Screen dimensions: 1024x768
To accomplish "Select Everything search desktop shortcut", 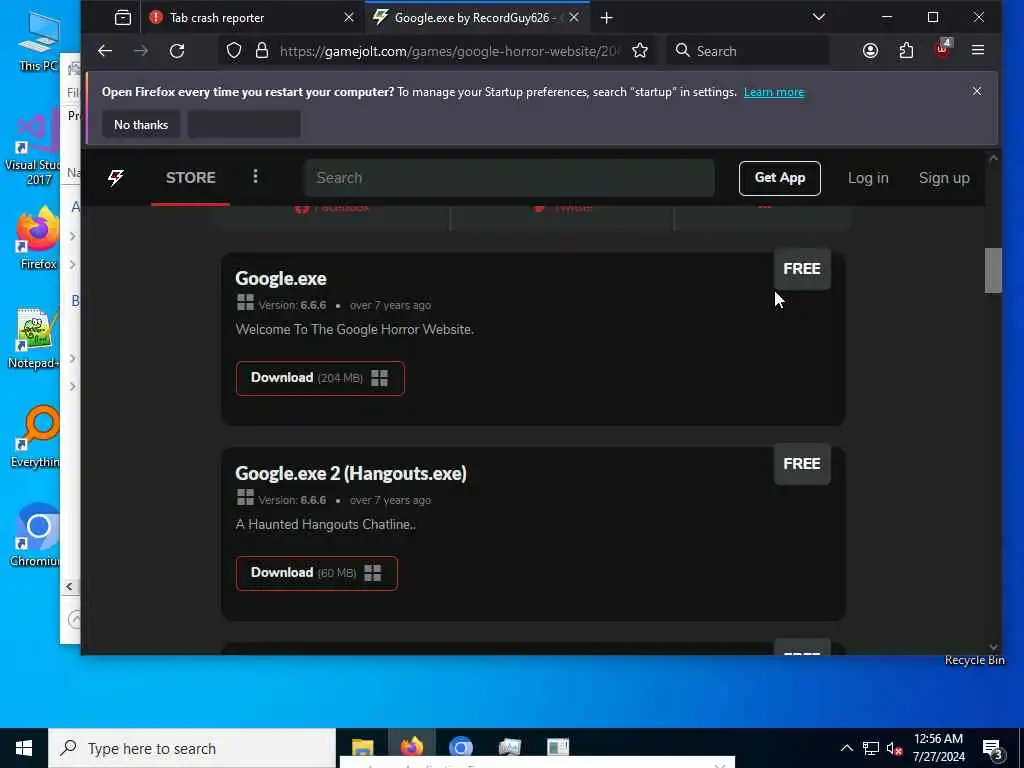I will tap(35, 438).
